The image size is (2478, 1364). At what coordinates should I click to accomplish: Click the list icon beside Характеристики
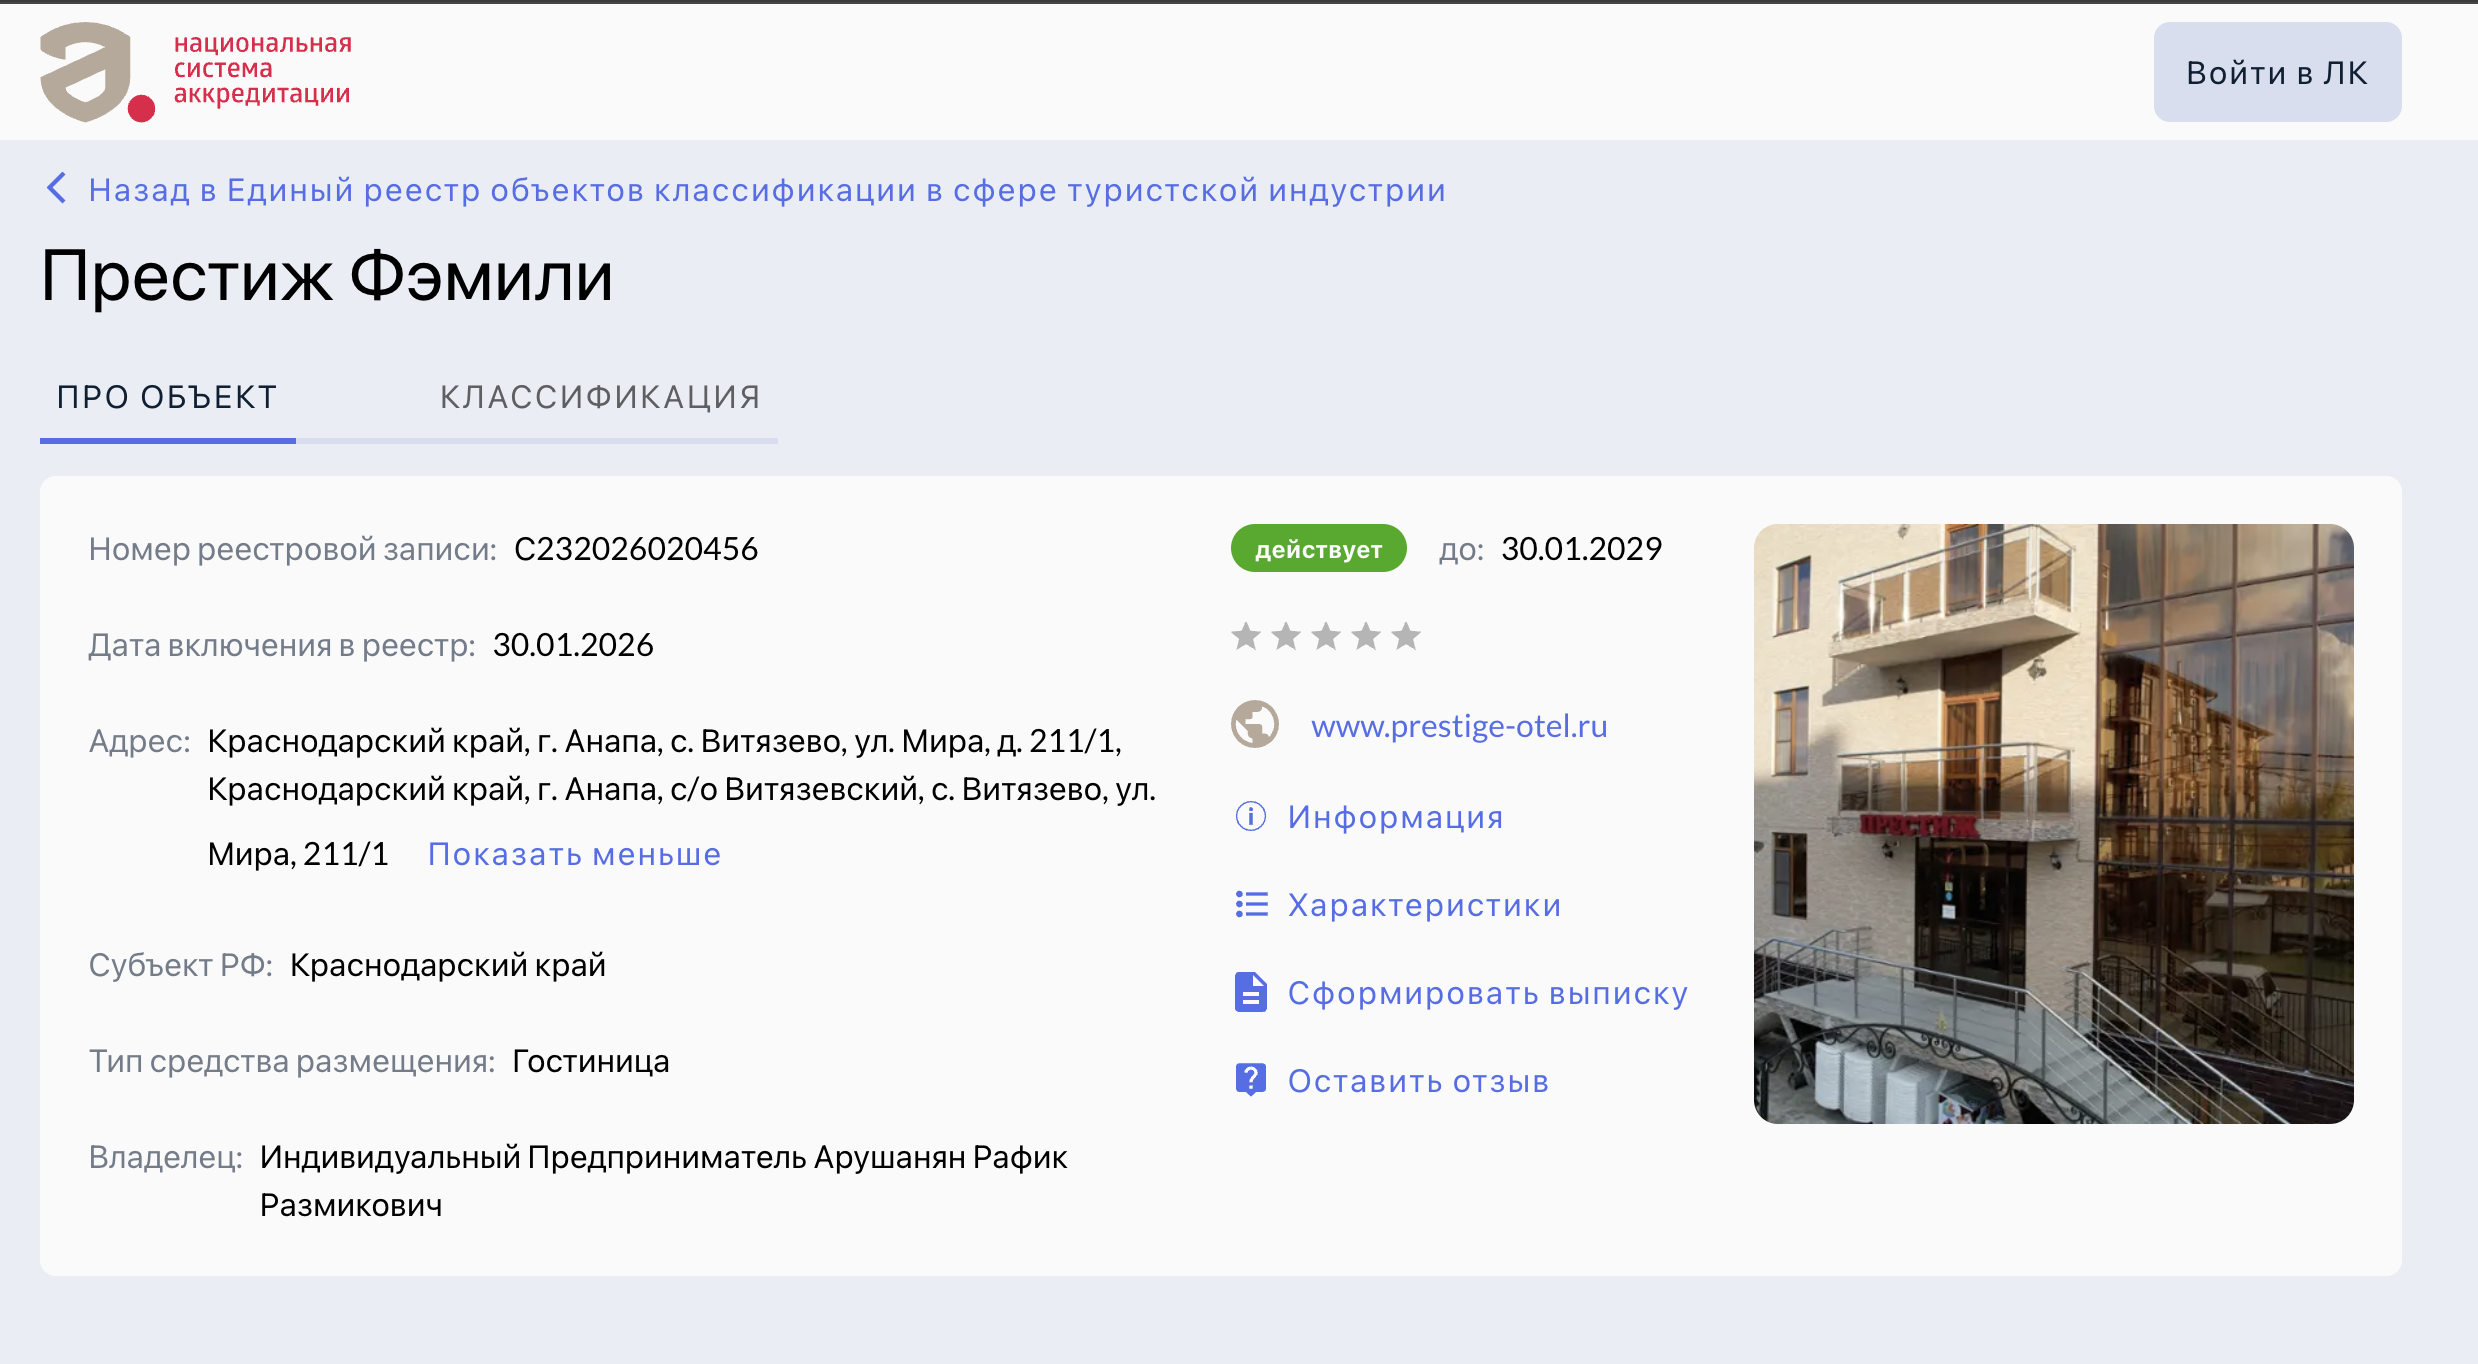(x=1251, y=904)
